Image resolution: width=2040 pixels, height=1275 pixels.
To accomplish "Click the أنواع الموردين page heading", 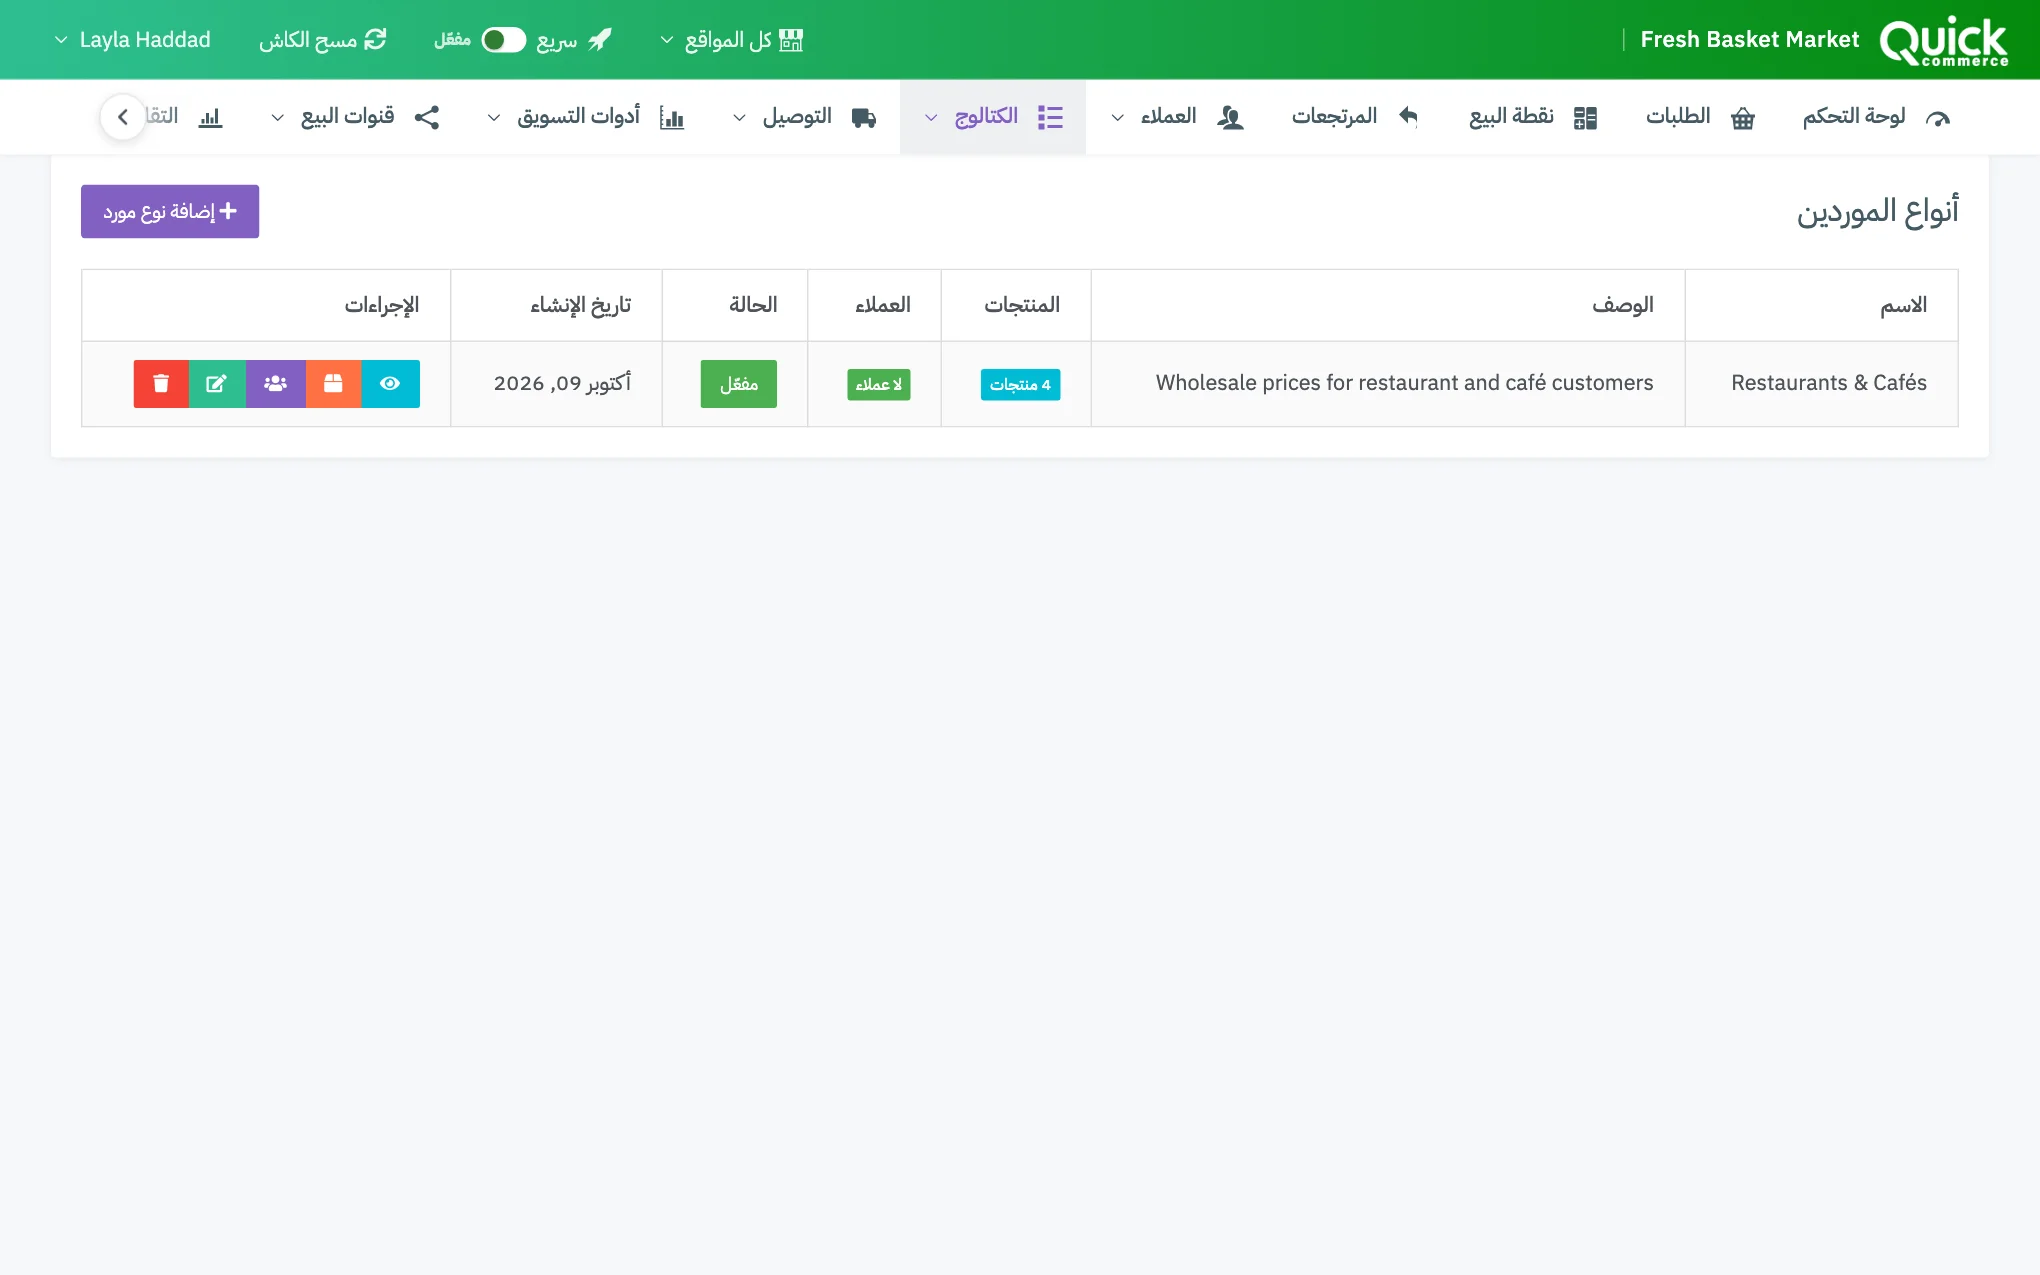I will tap(1877, 211).
